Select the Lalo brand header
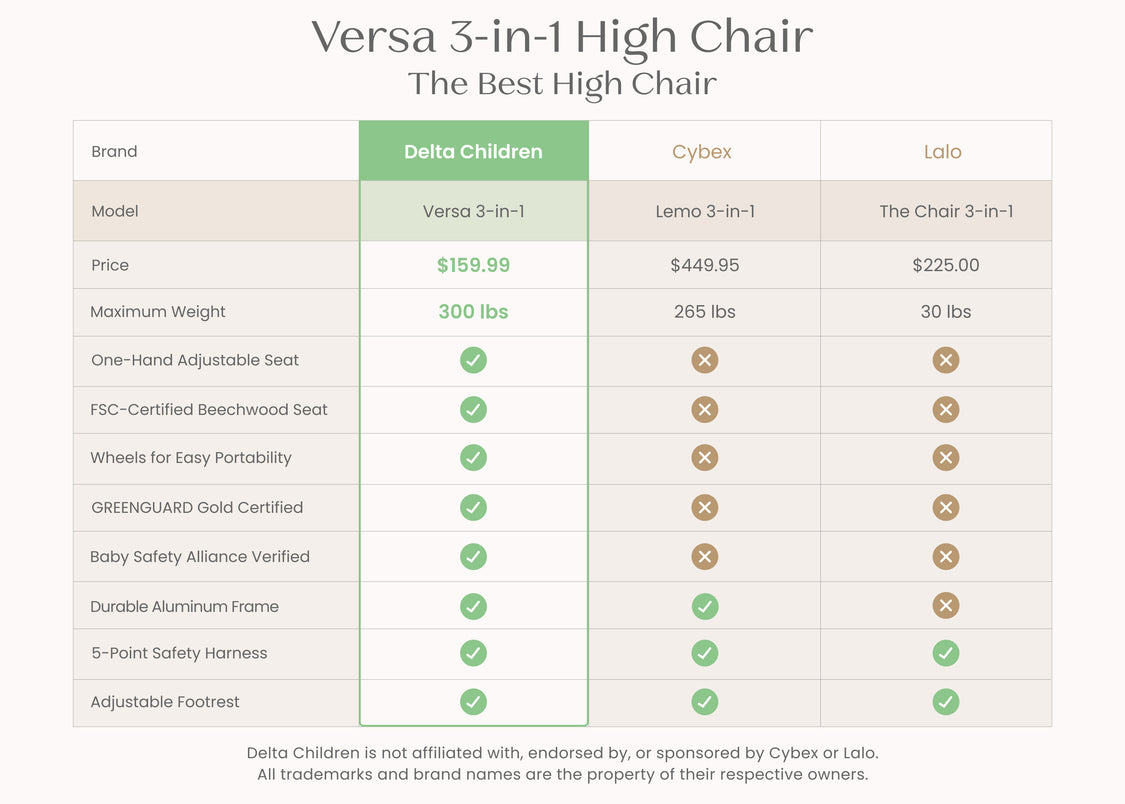Viewport: 1125px width, 804px height. pyautogui.click(x=942, y=152)
